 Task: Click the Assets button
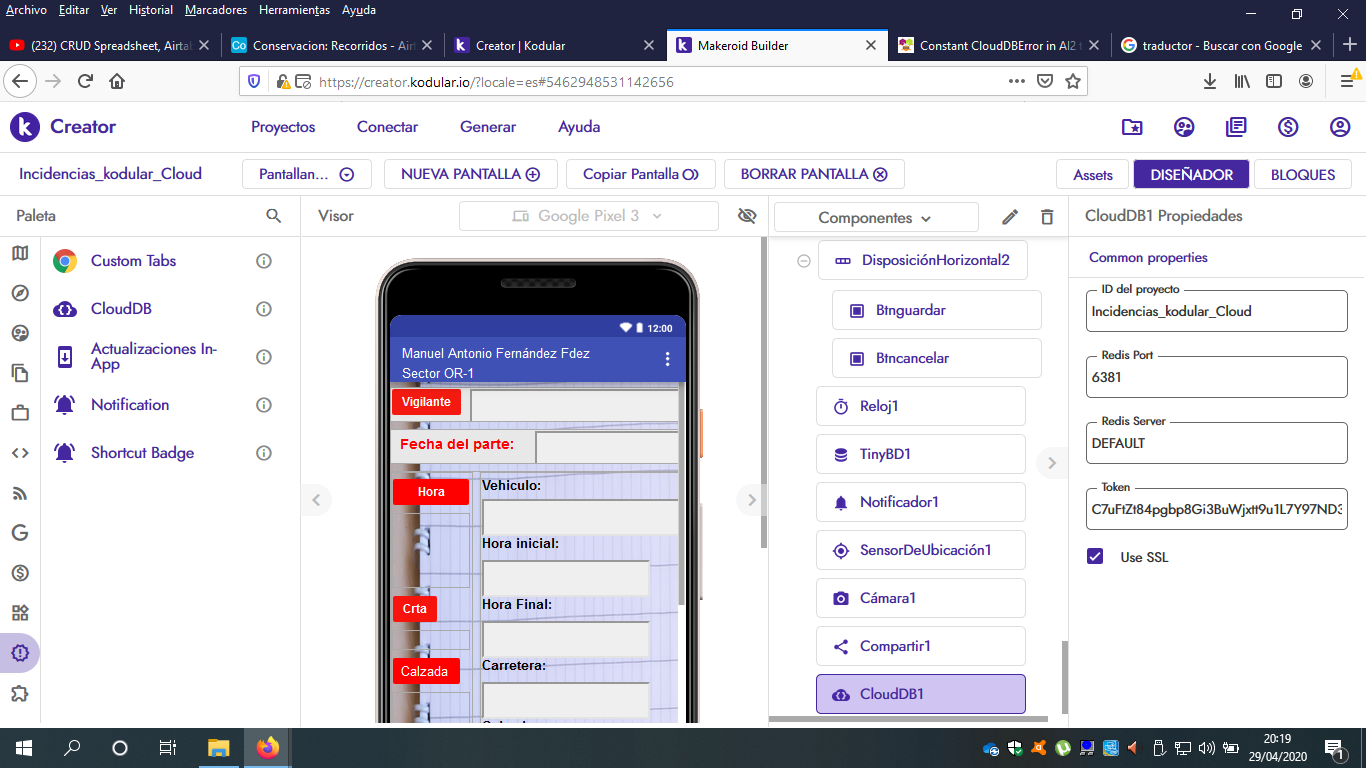click(1092, 174)
